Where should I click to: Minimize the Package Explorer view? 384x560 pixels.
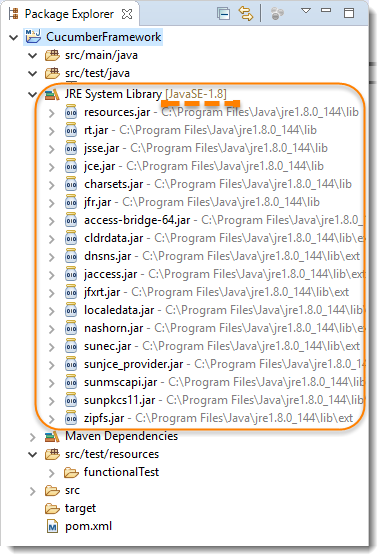(326, 11)
